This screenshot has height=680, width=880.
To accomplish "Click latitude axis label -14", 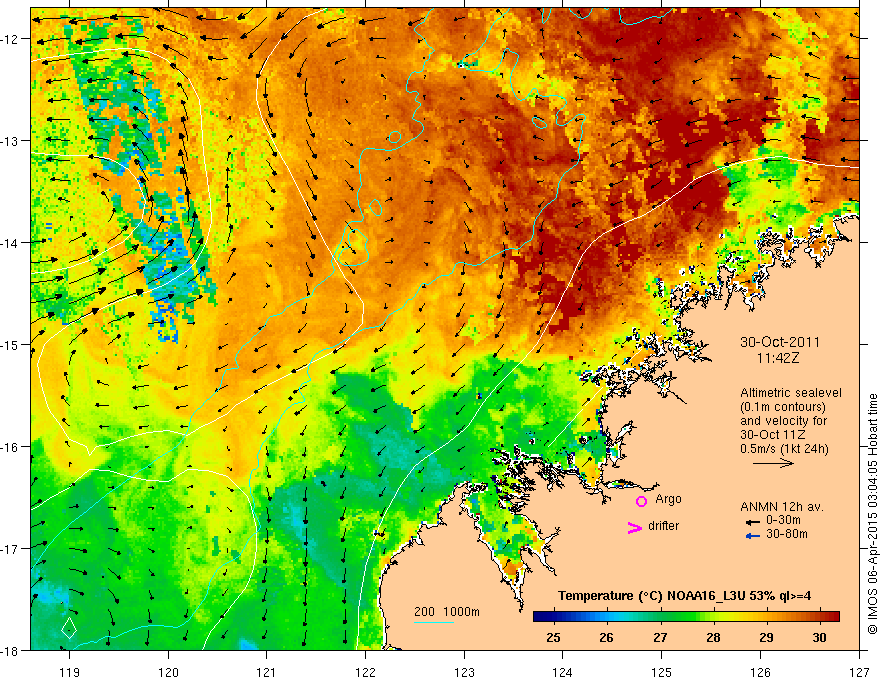I will [10, 242].
